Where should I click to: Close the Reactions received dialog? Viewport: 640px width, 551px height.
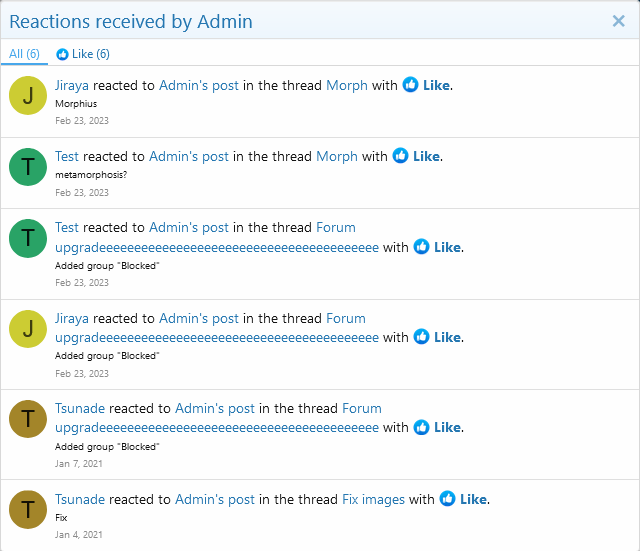[x=618, y=21]
